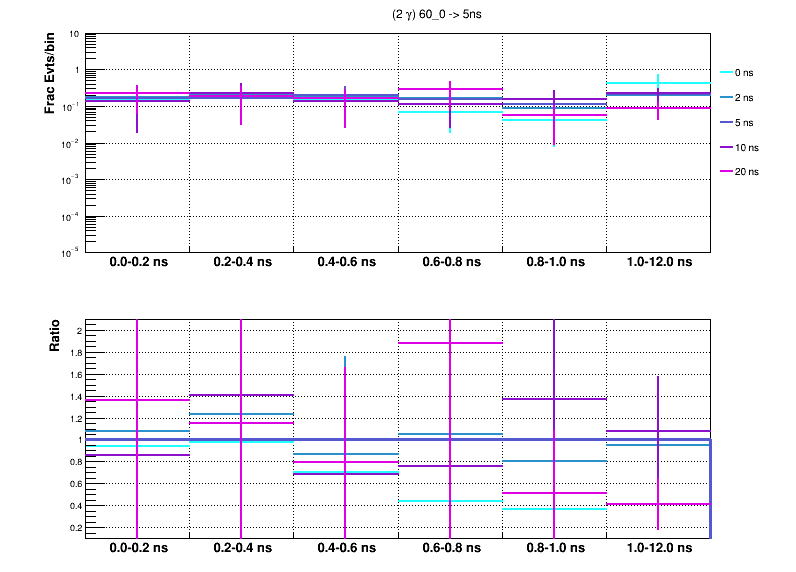Click '1.0-12.0 ns' label on top plot
The width and height of the screenshot is (796, 572).
(x=658, y=263)
